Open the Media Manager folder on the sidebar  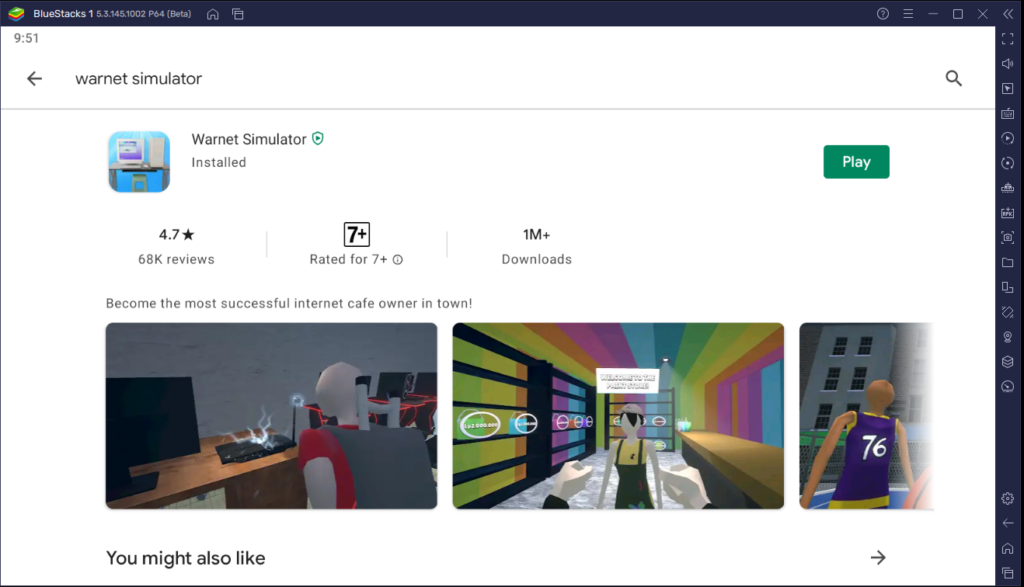pos(1007,262)
